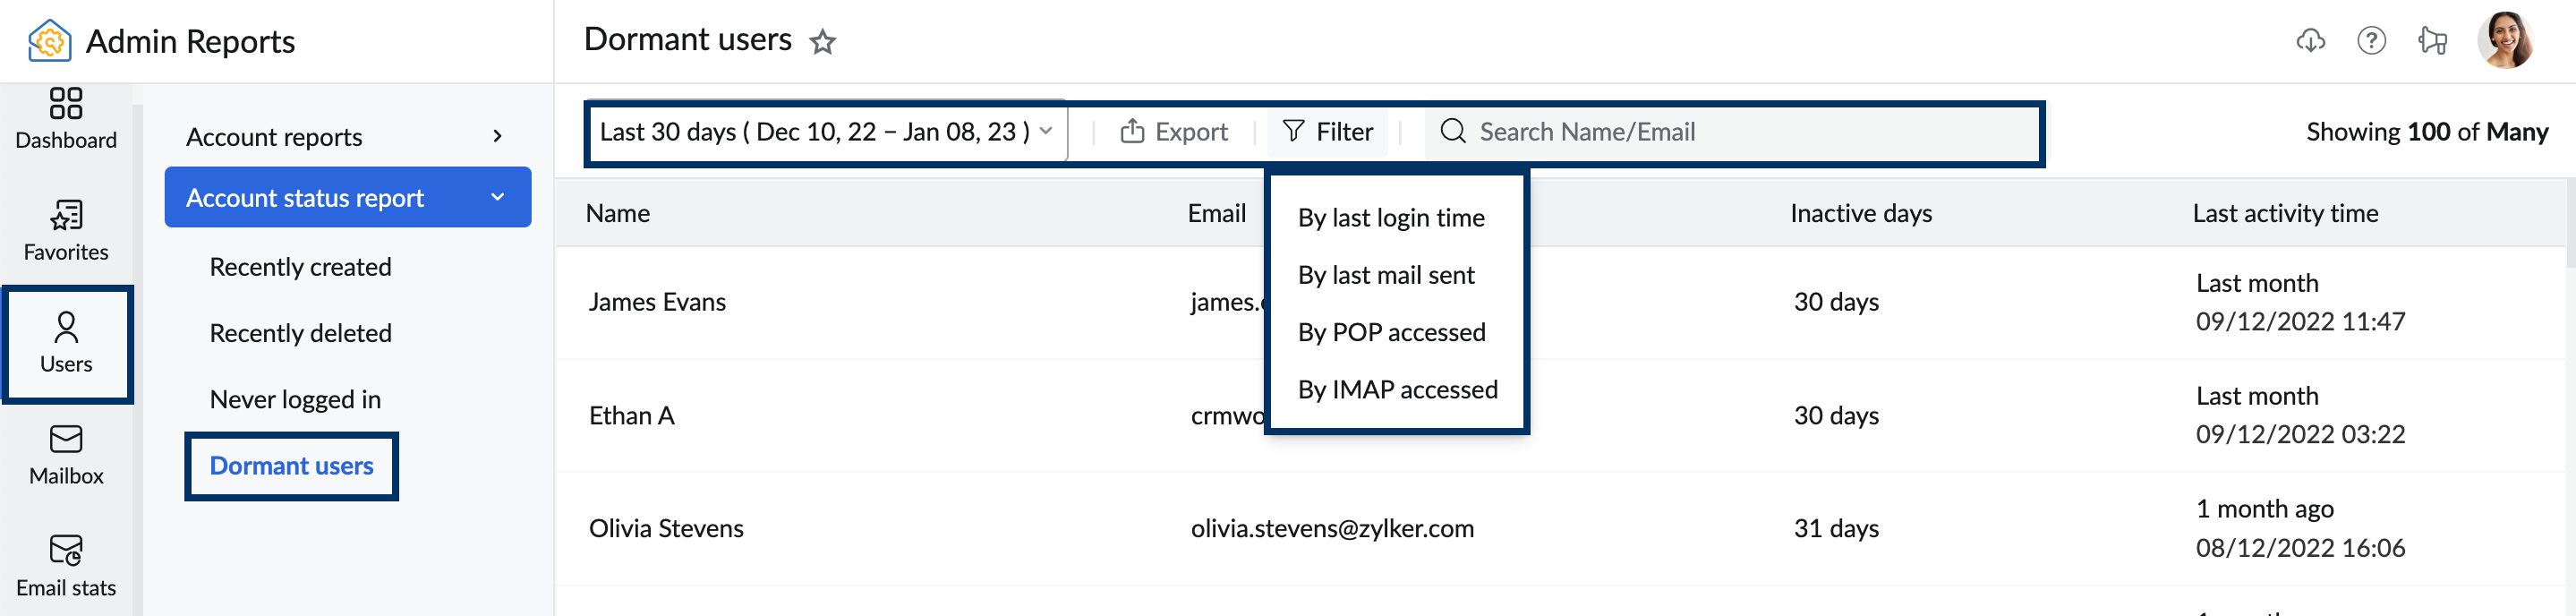The height and width of the screenshot is (616, 2576).
Task: Click the Filter button label
Action: (x=1344, y=132)
